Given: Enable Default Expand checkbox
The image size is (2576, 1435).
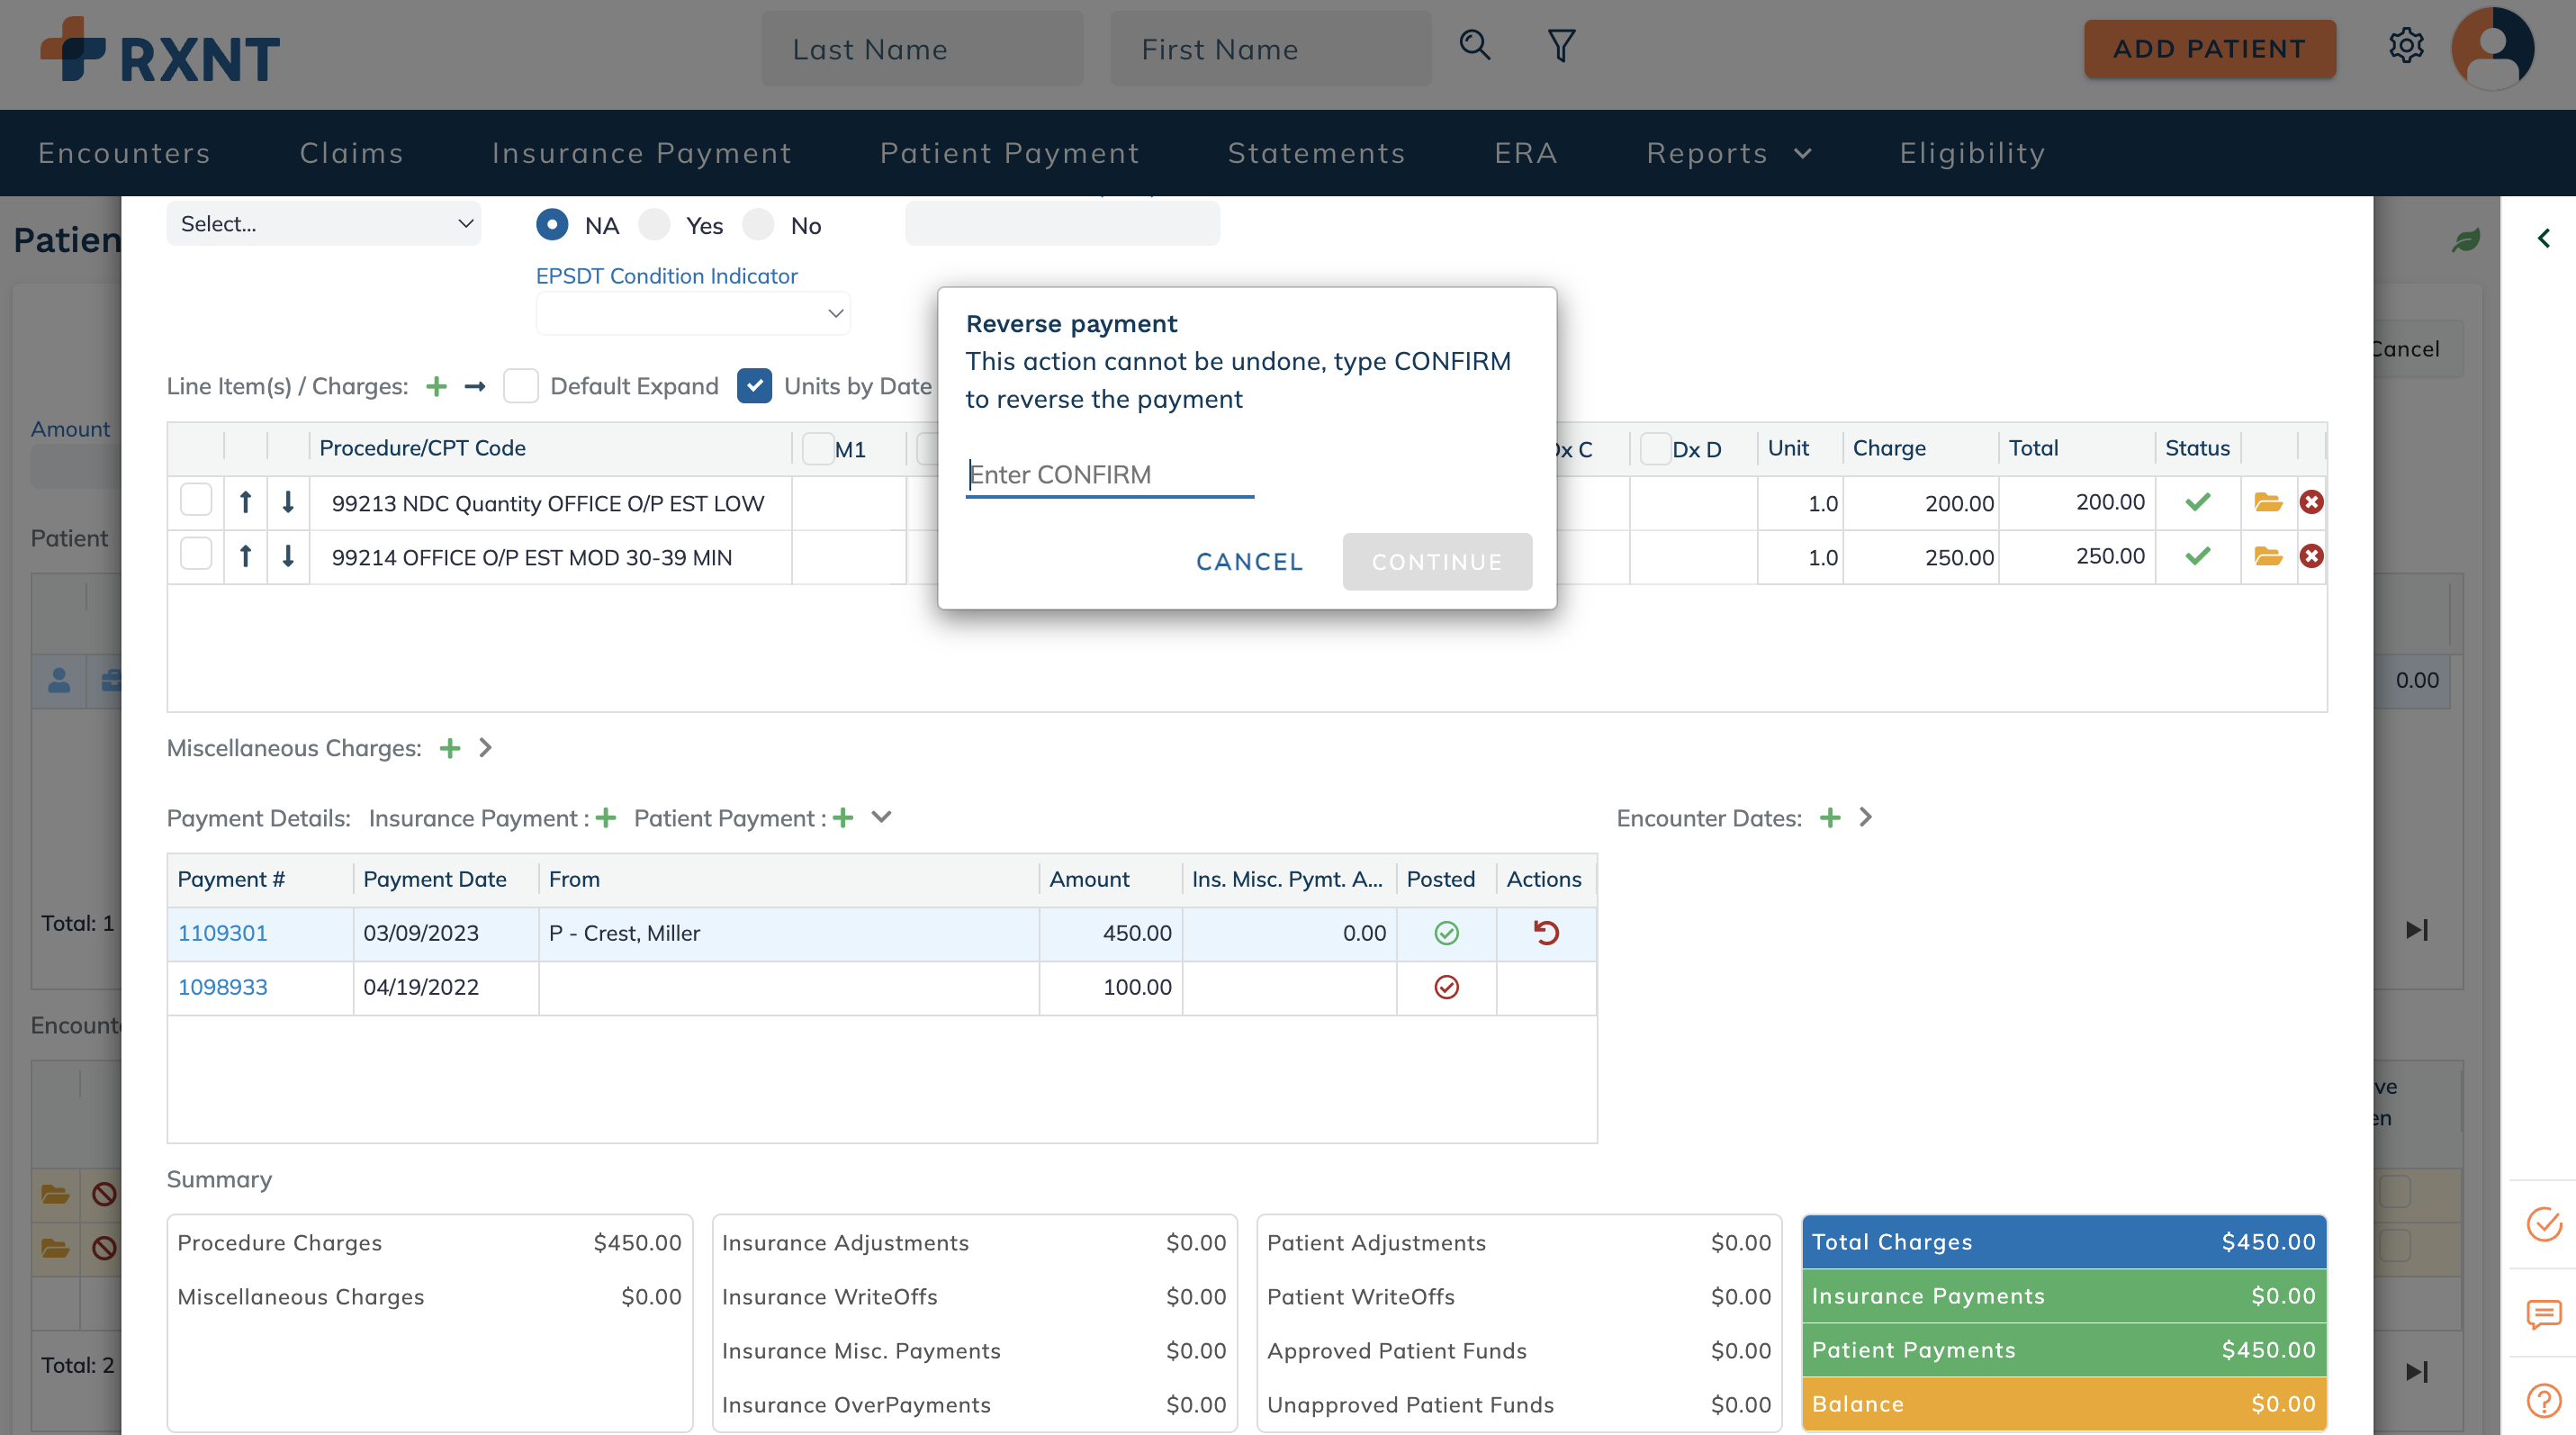Looking at the screenshot, I should coord(520,386).
